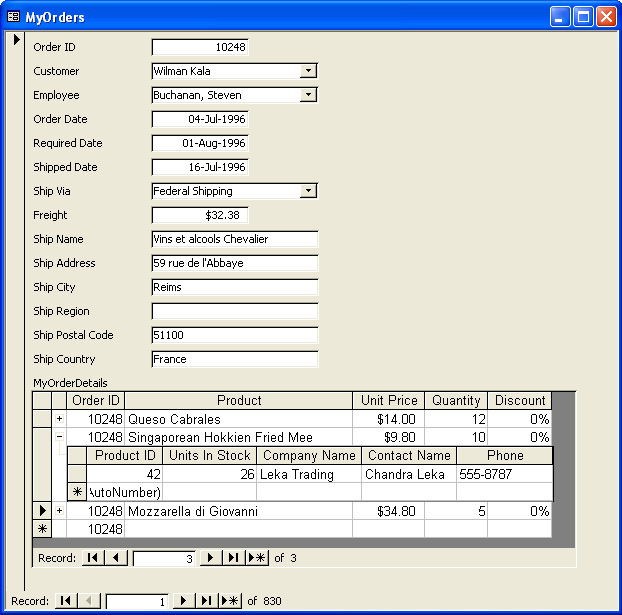This screenshot has height=615, width=622.
Task: Open the Customer dropdown list
Action: point(309,71)
